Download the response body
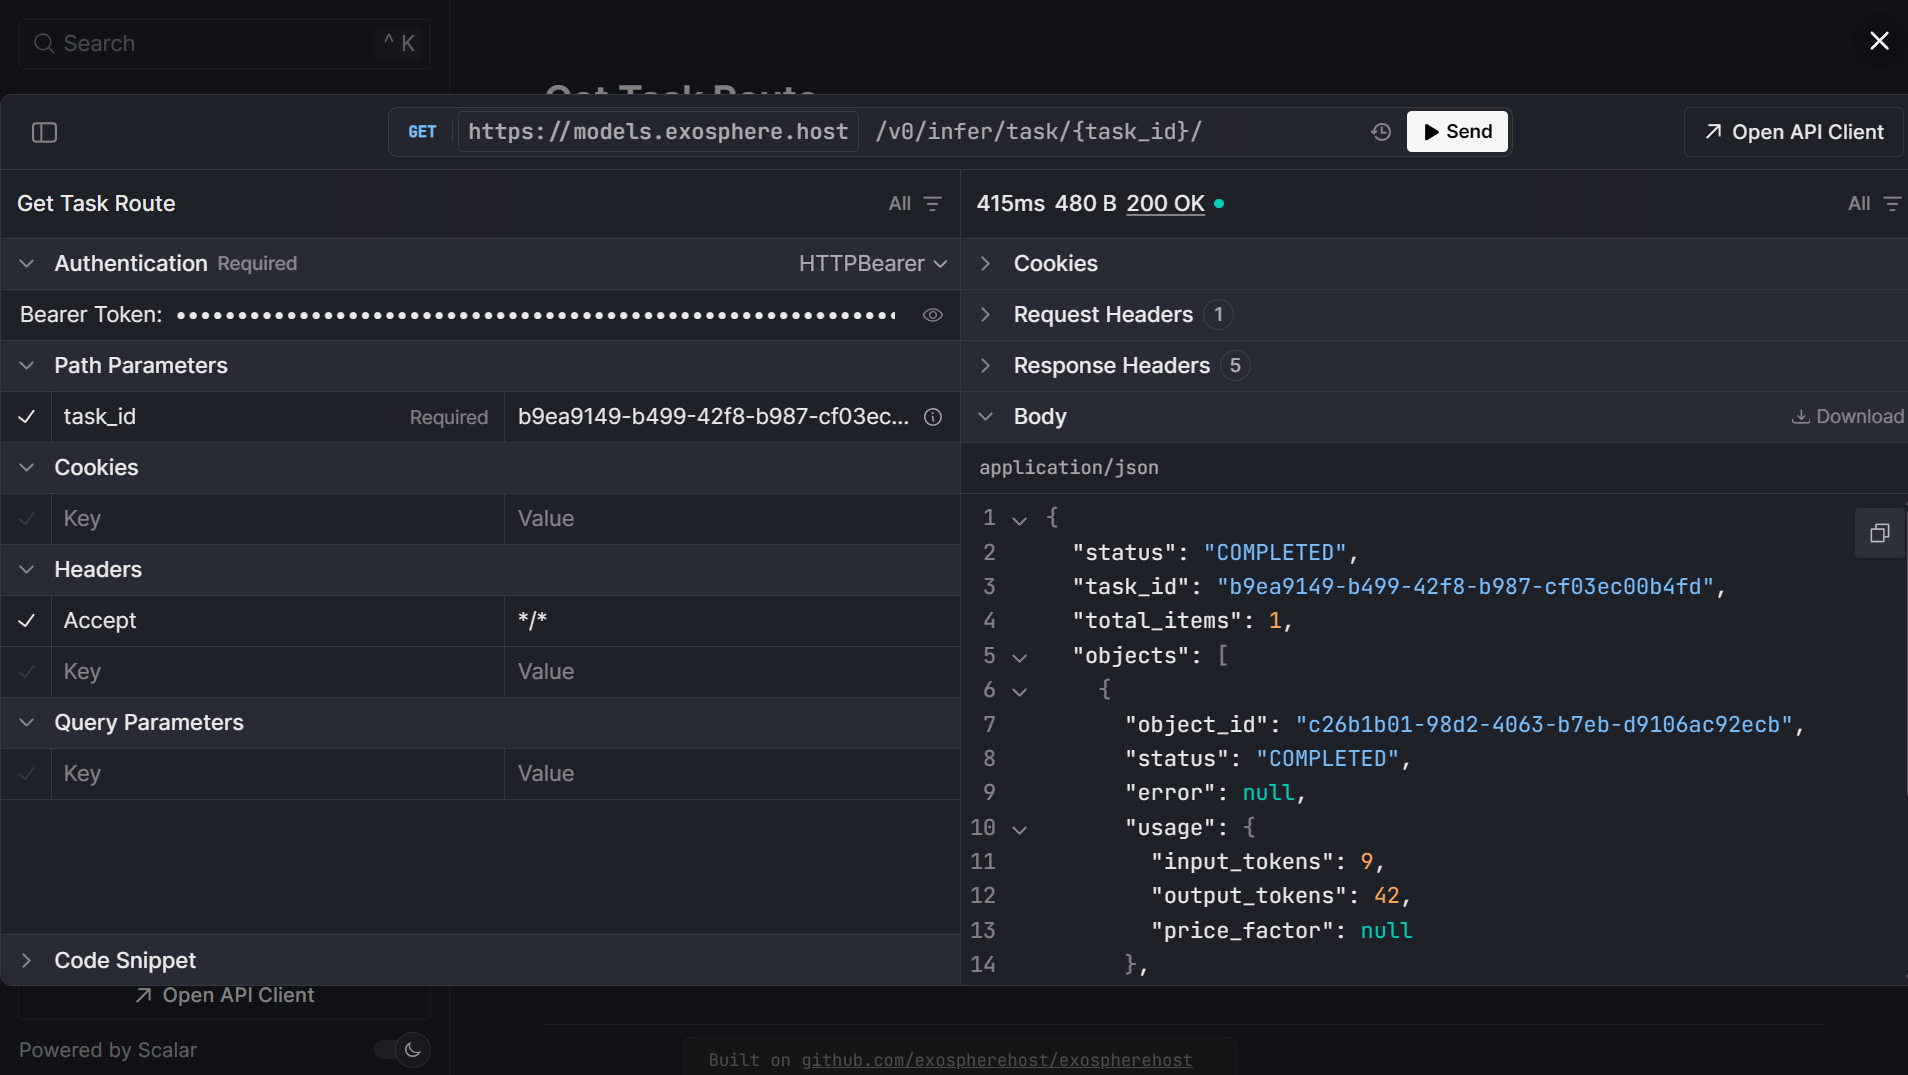The width and height of the screenshot is (1908, 1075). click(x=1845, y=416)
